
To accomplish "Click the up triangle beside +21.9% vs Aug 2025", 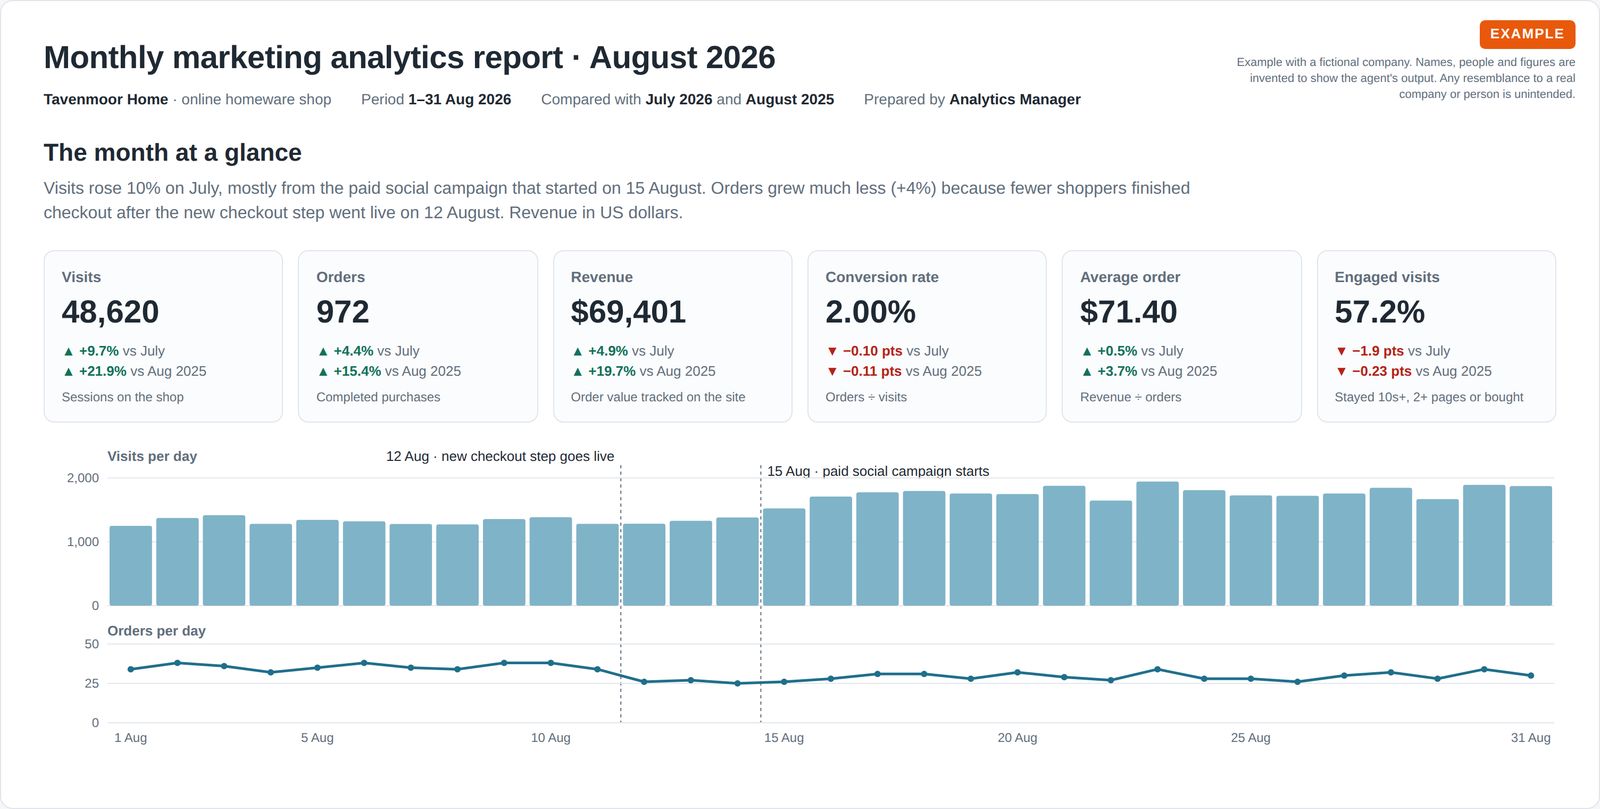I will coord(68,371).
